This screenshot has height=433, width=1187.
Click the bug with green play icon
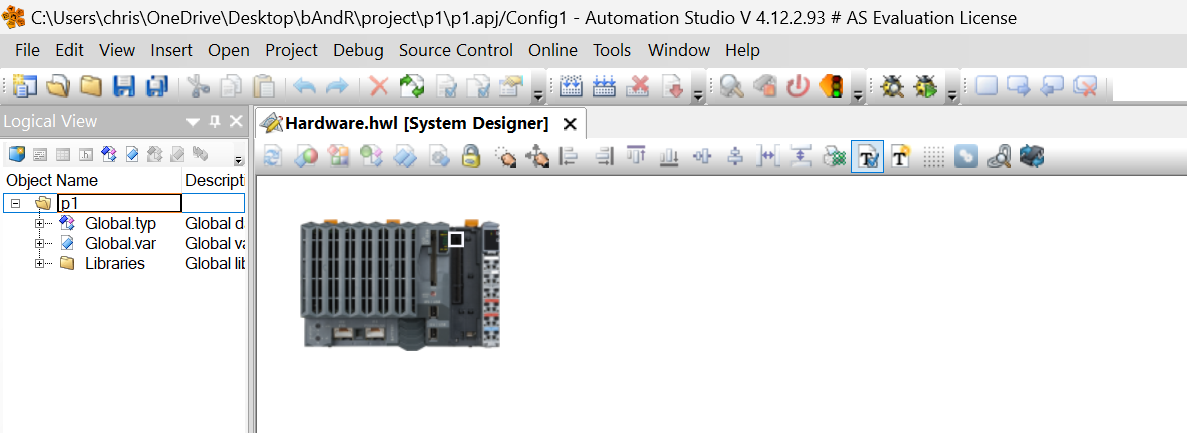(926, 86)
